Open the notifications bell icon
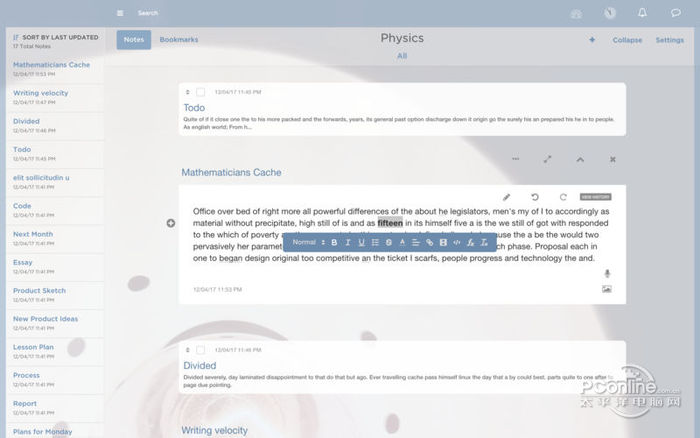700x438 pixels. pos(642,13)
